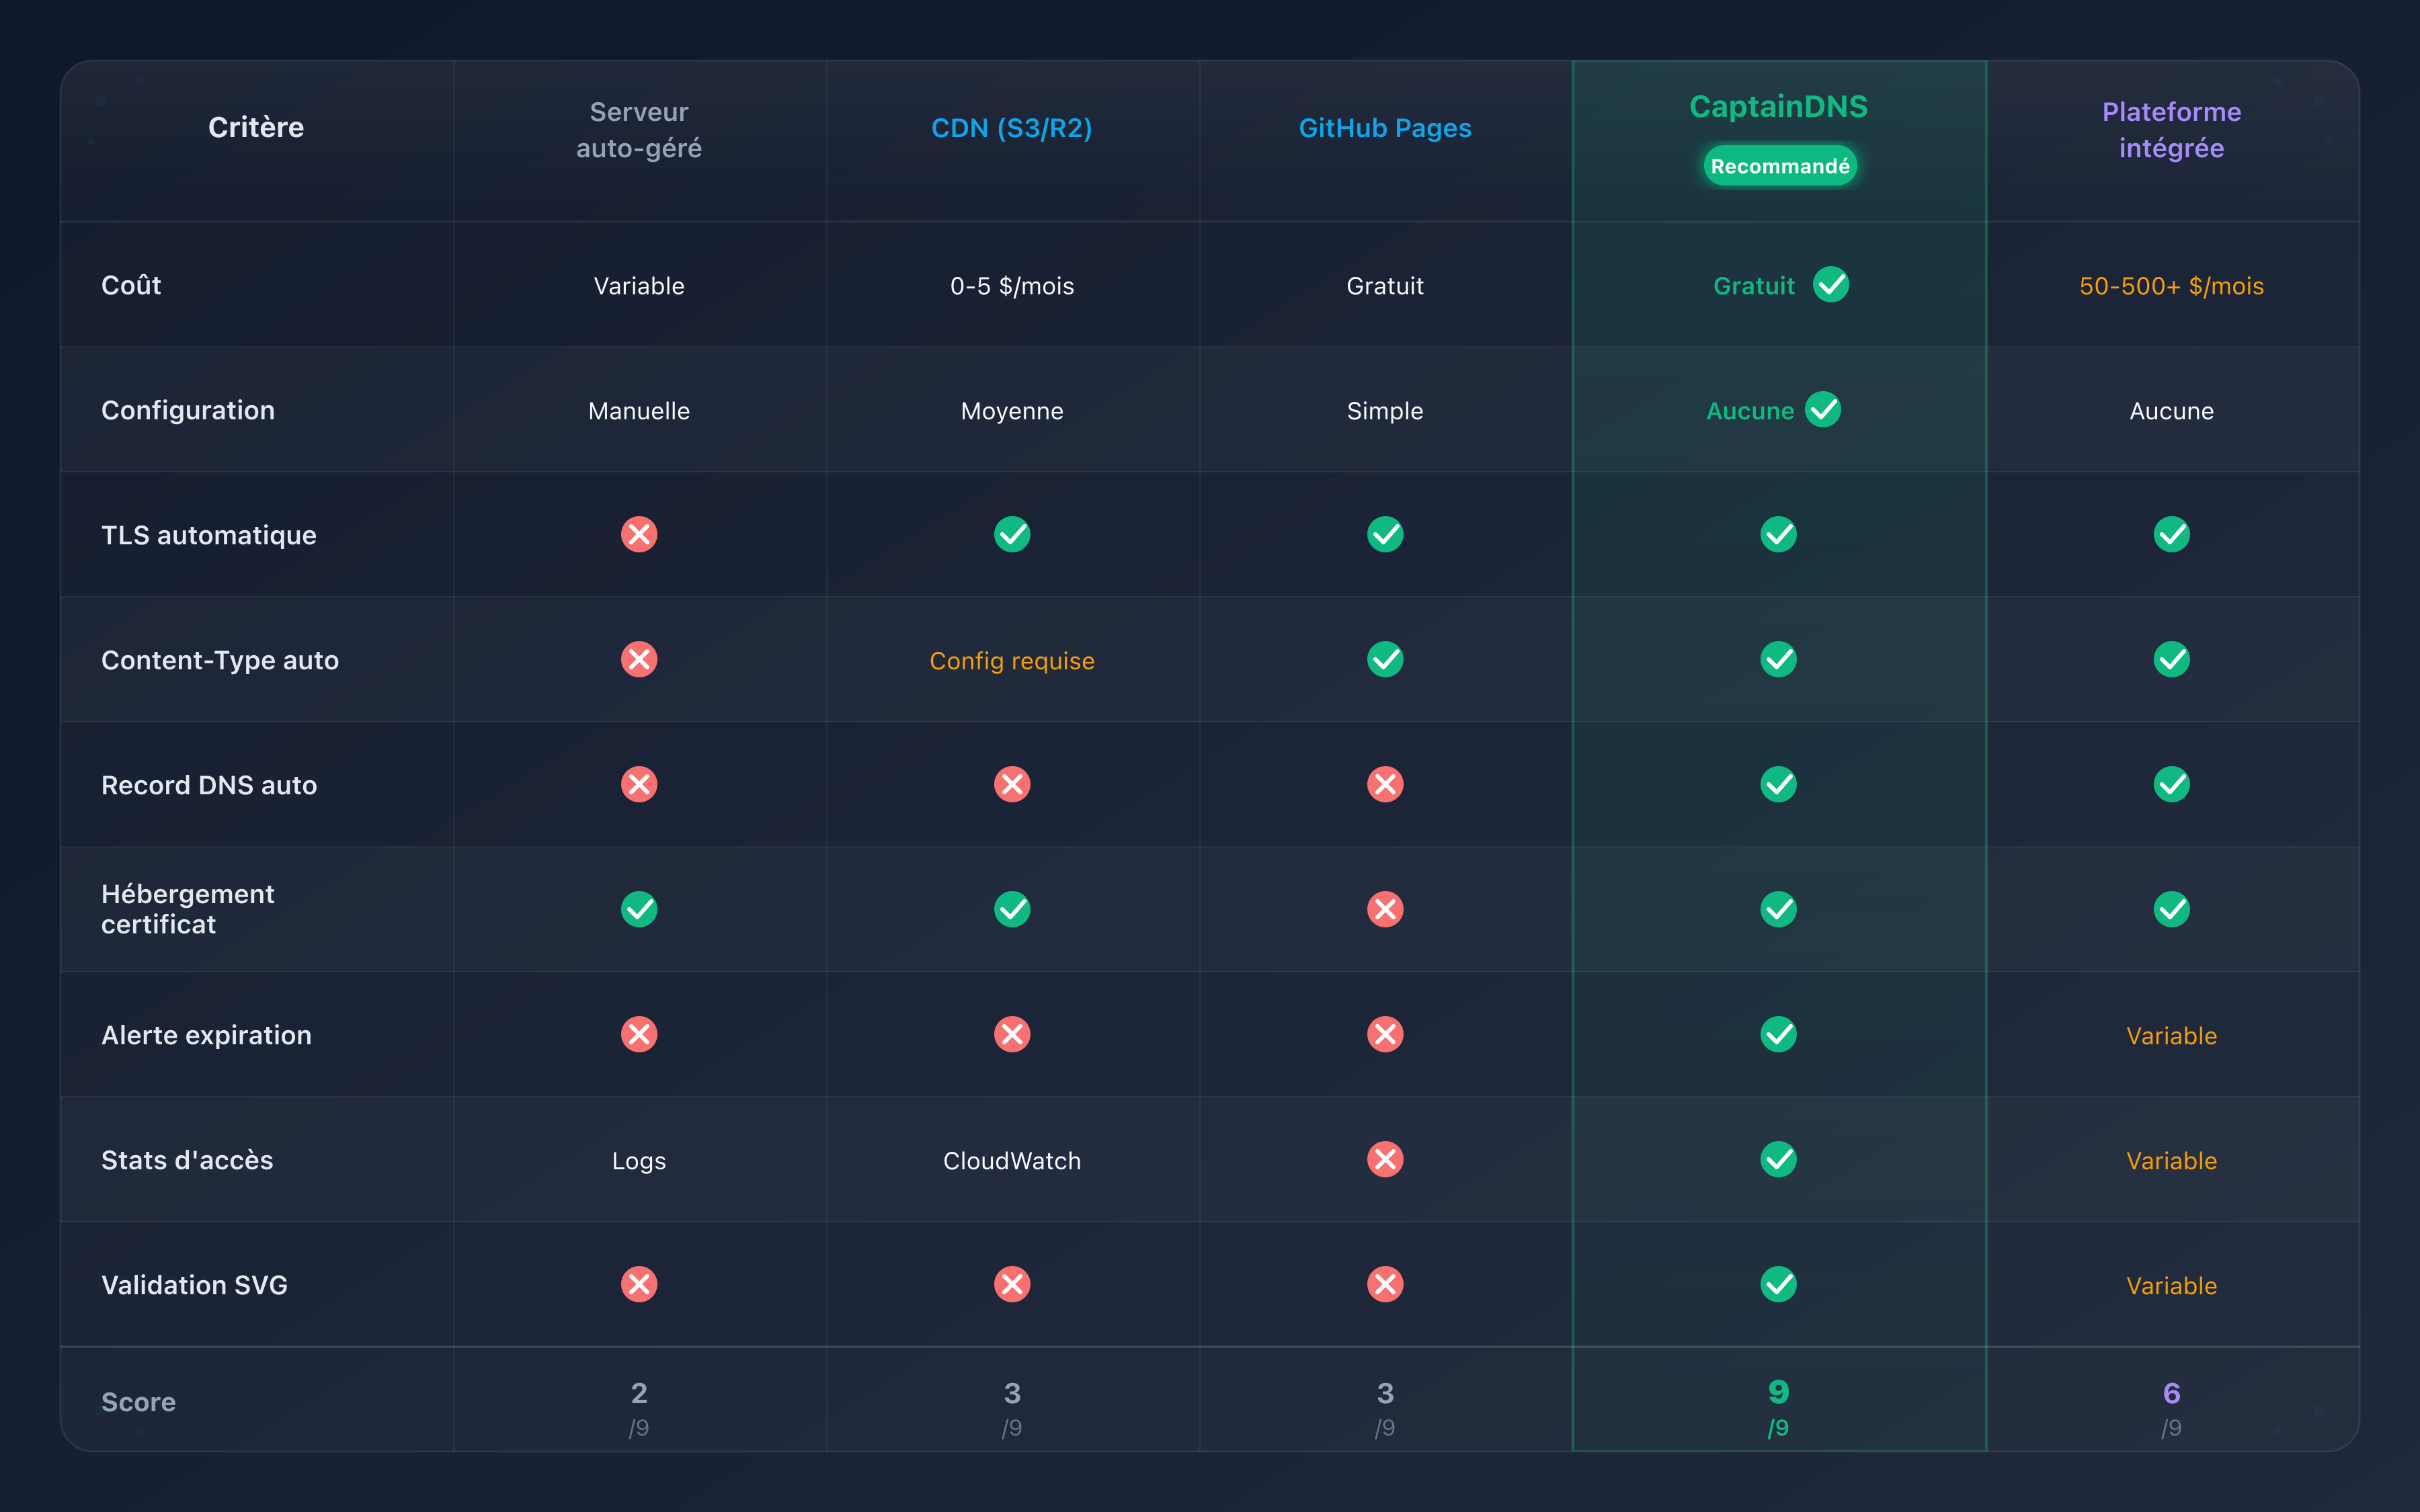Toggle the red cross for Validation SVG under CDN
The width and height of the screenshot is (2420, 1512).
pos(1012,1284)
